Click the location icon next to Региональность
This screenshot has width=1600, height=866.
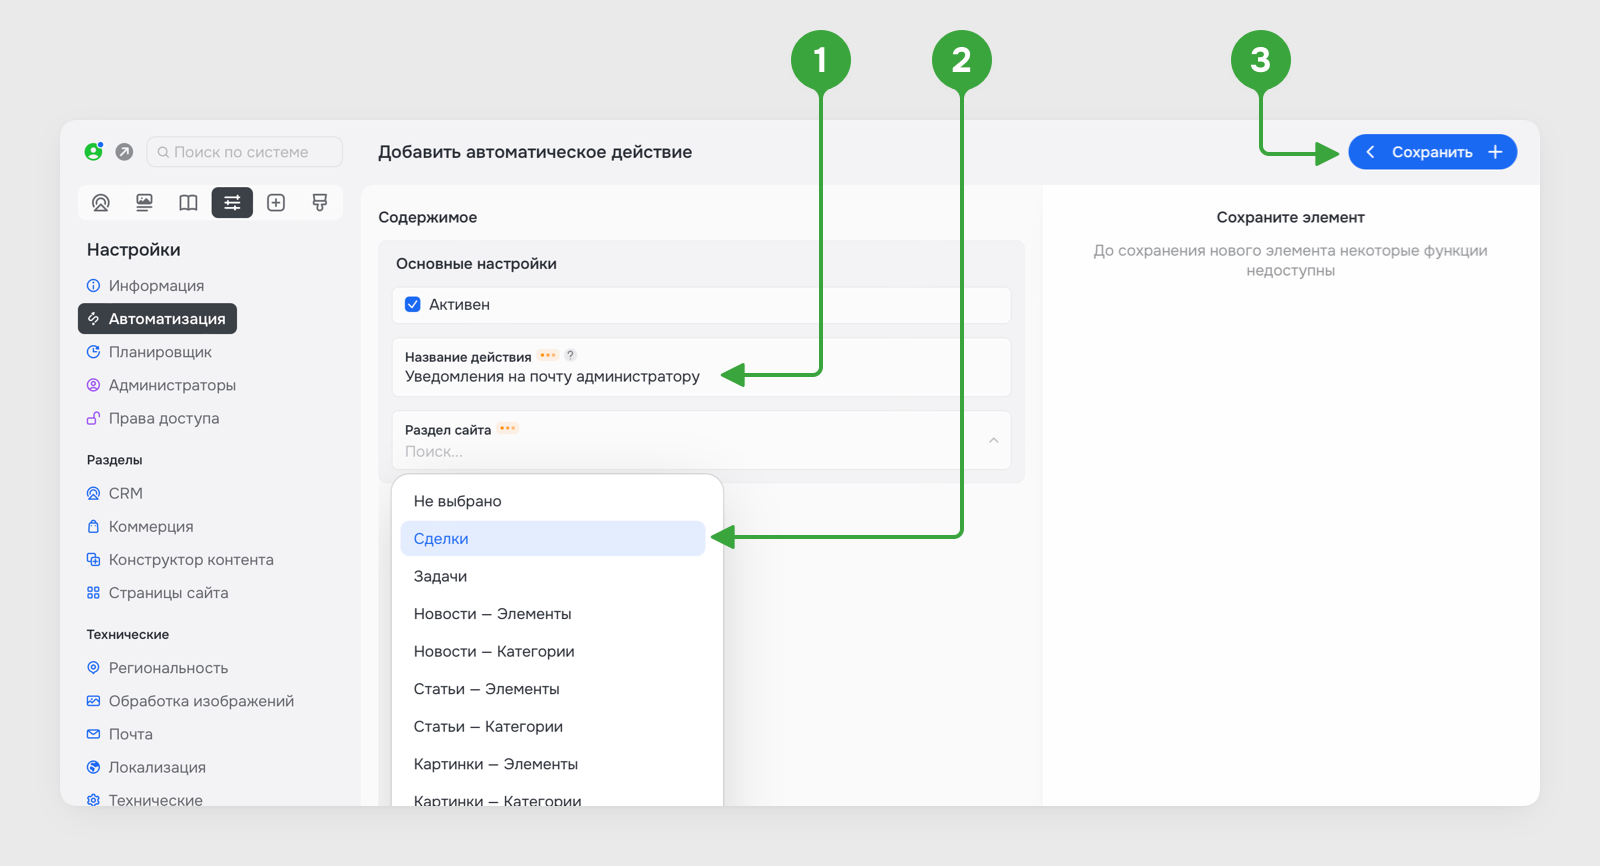point(93,667)
